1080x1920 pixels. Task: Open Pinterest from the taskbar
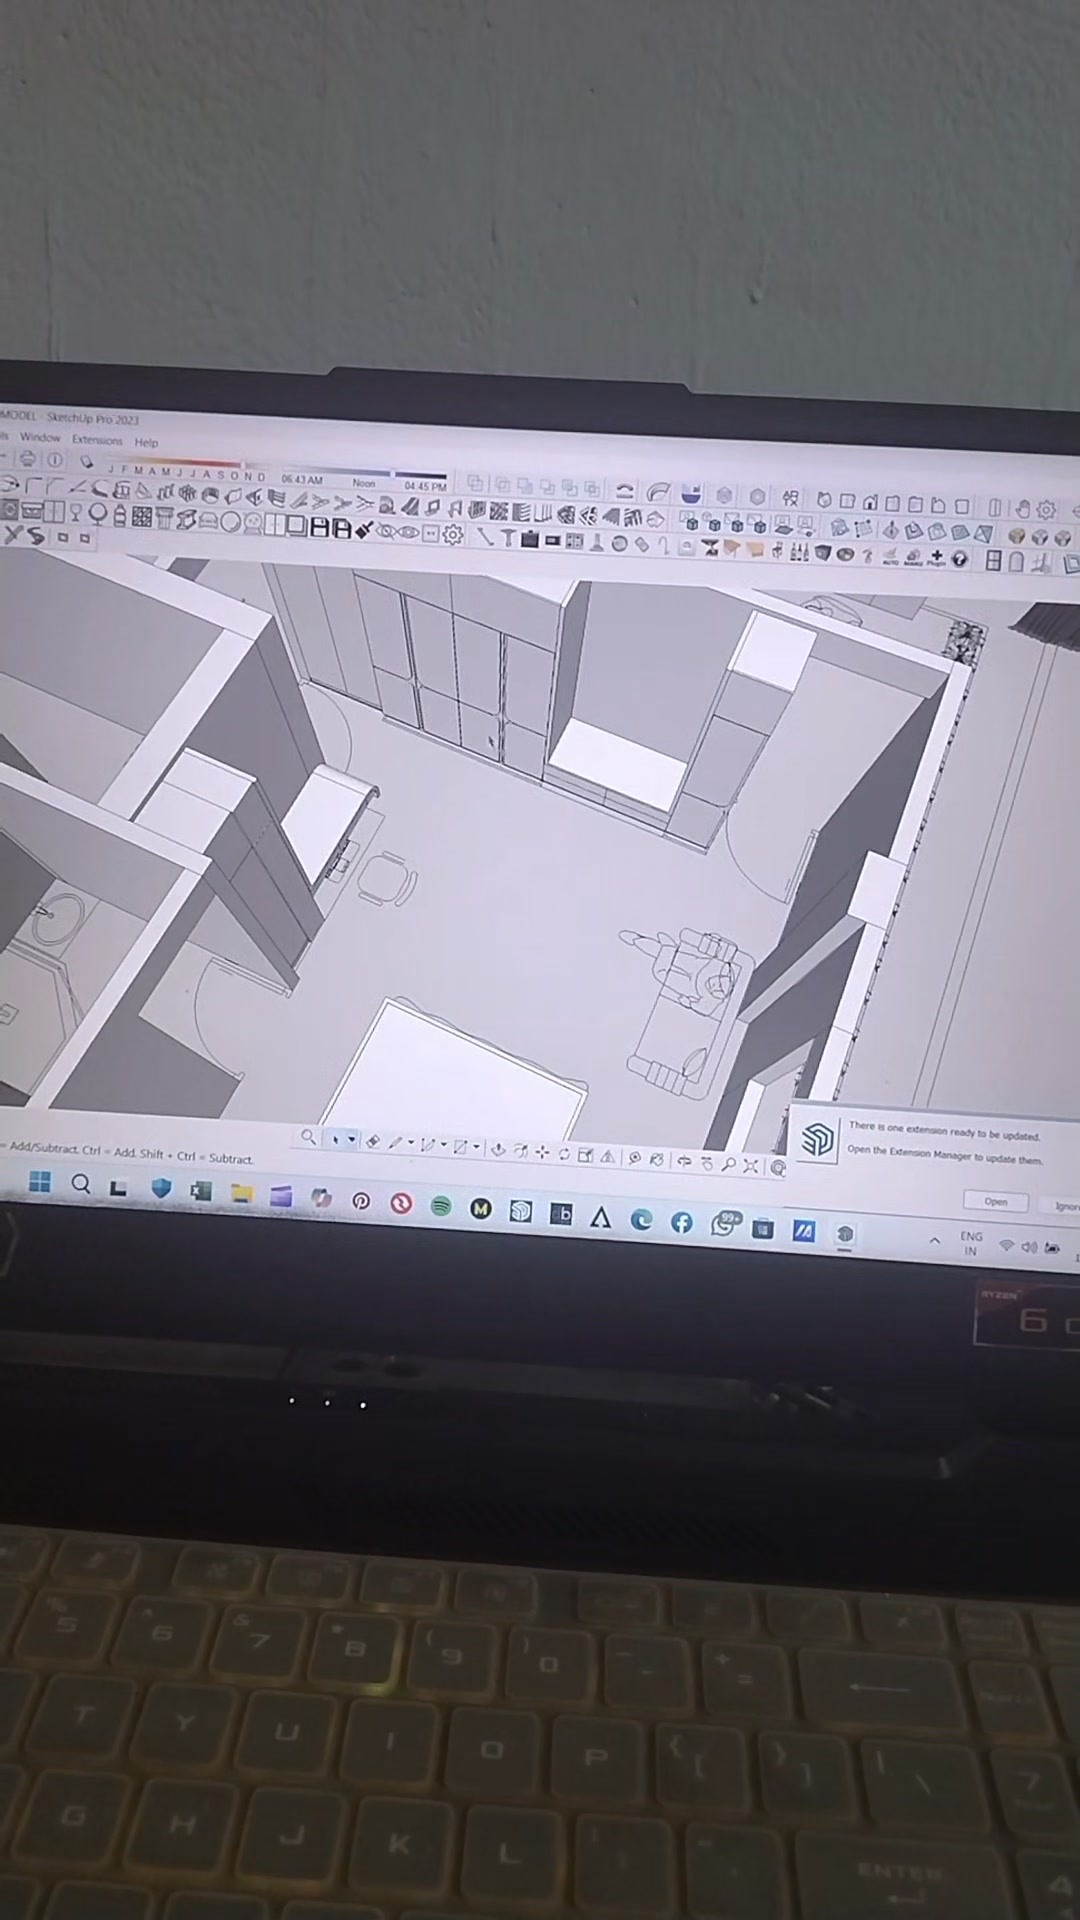361,1201
